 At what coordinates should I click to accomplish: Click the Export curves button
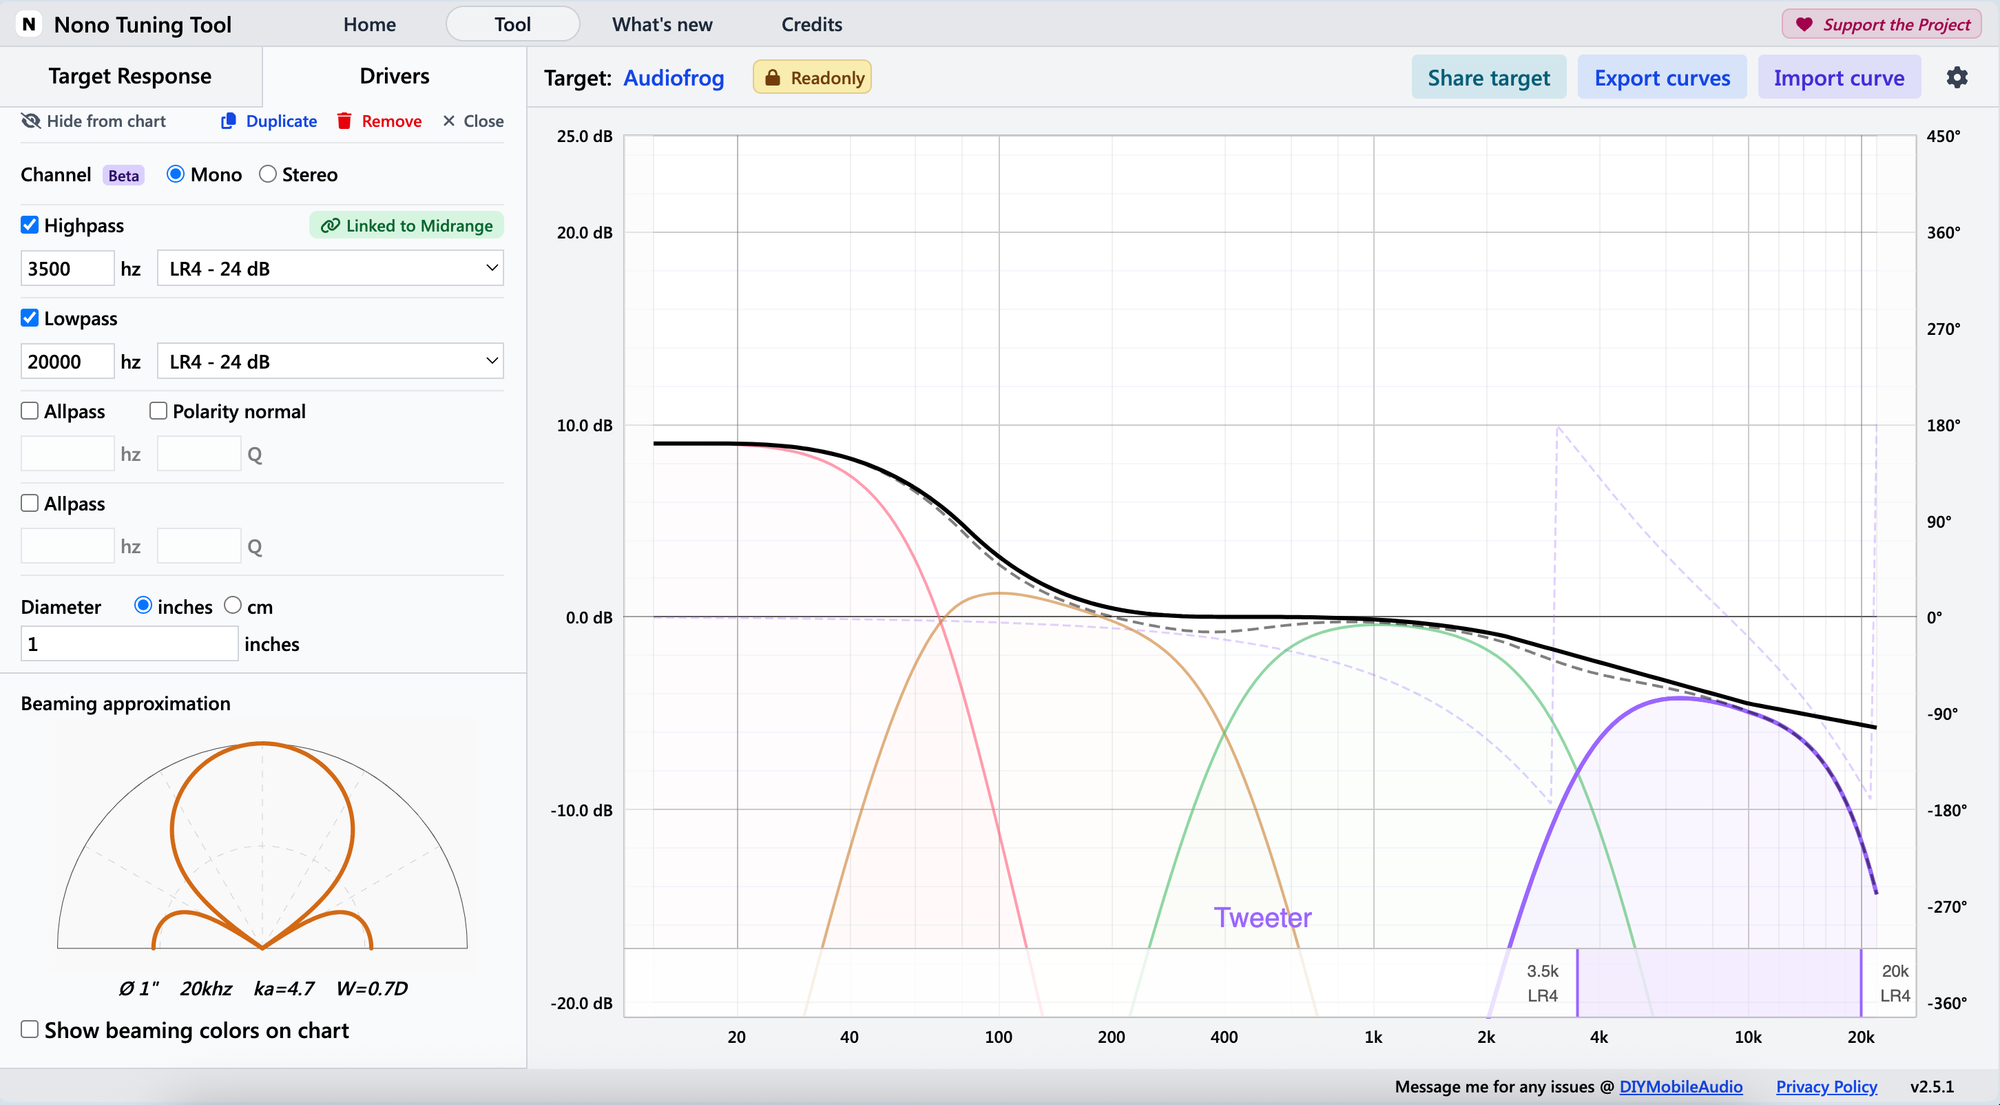point(1662,78)
